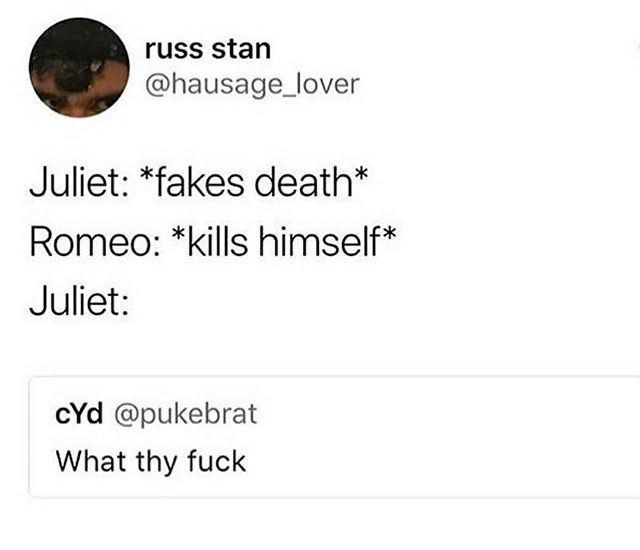This screenshot has width=640, height=550.
Task: Click the word kills in tweet
Action: point(217,242)
